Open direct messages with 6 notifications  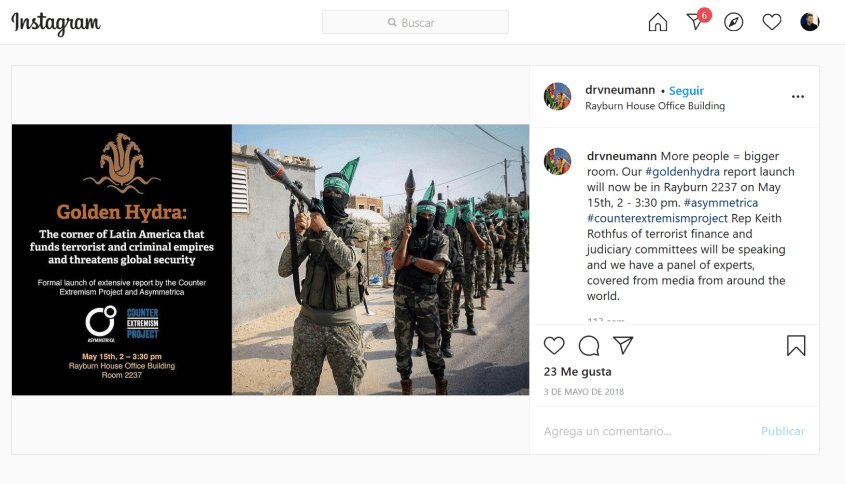pos(697,20)
